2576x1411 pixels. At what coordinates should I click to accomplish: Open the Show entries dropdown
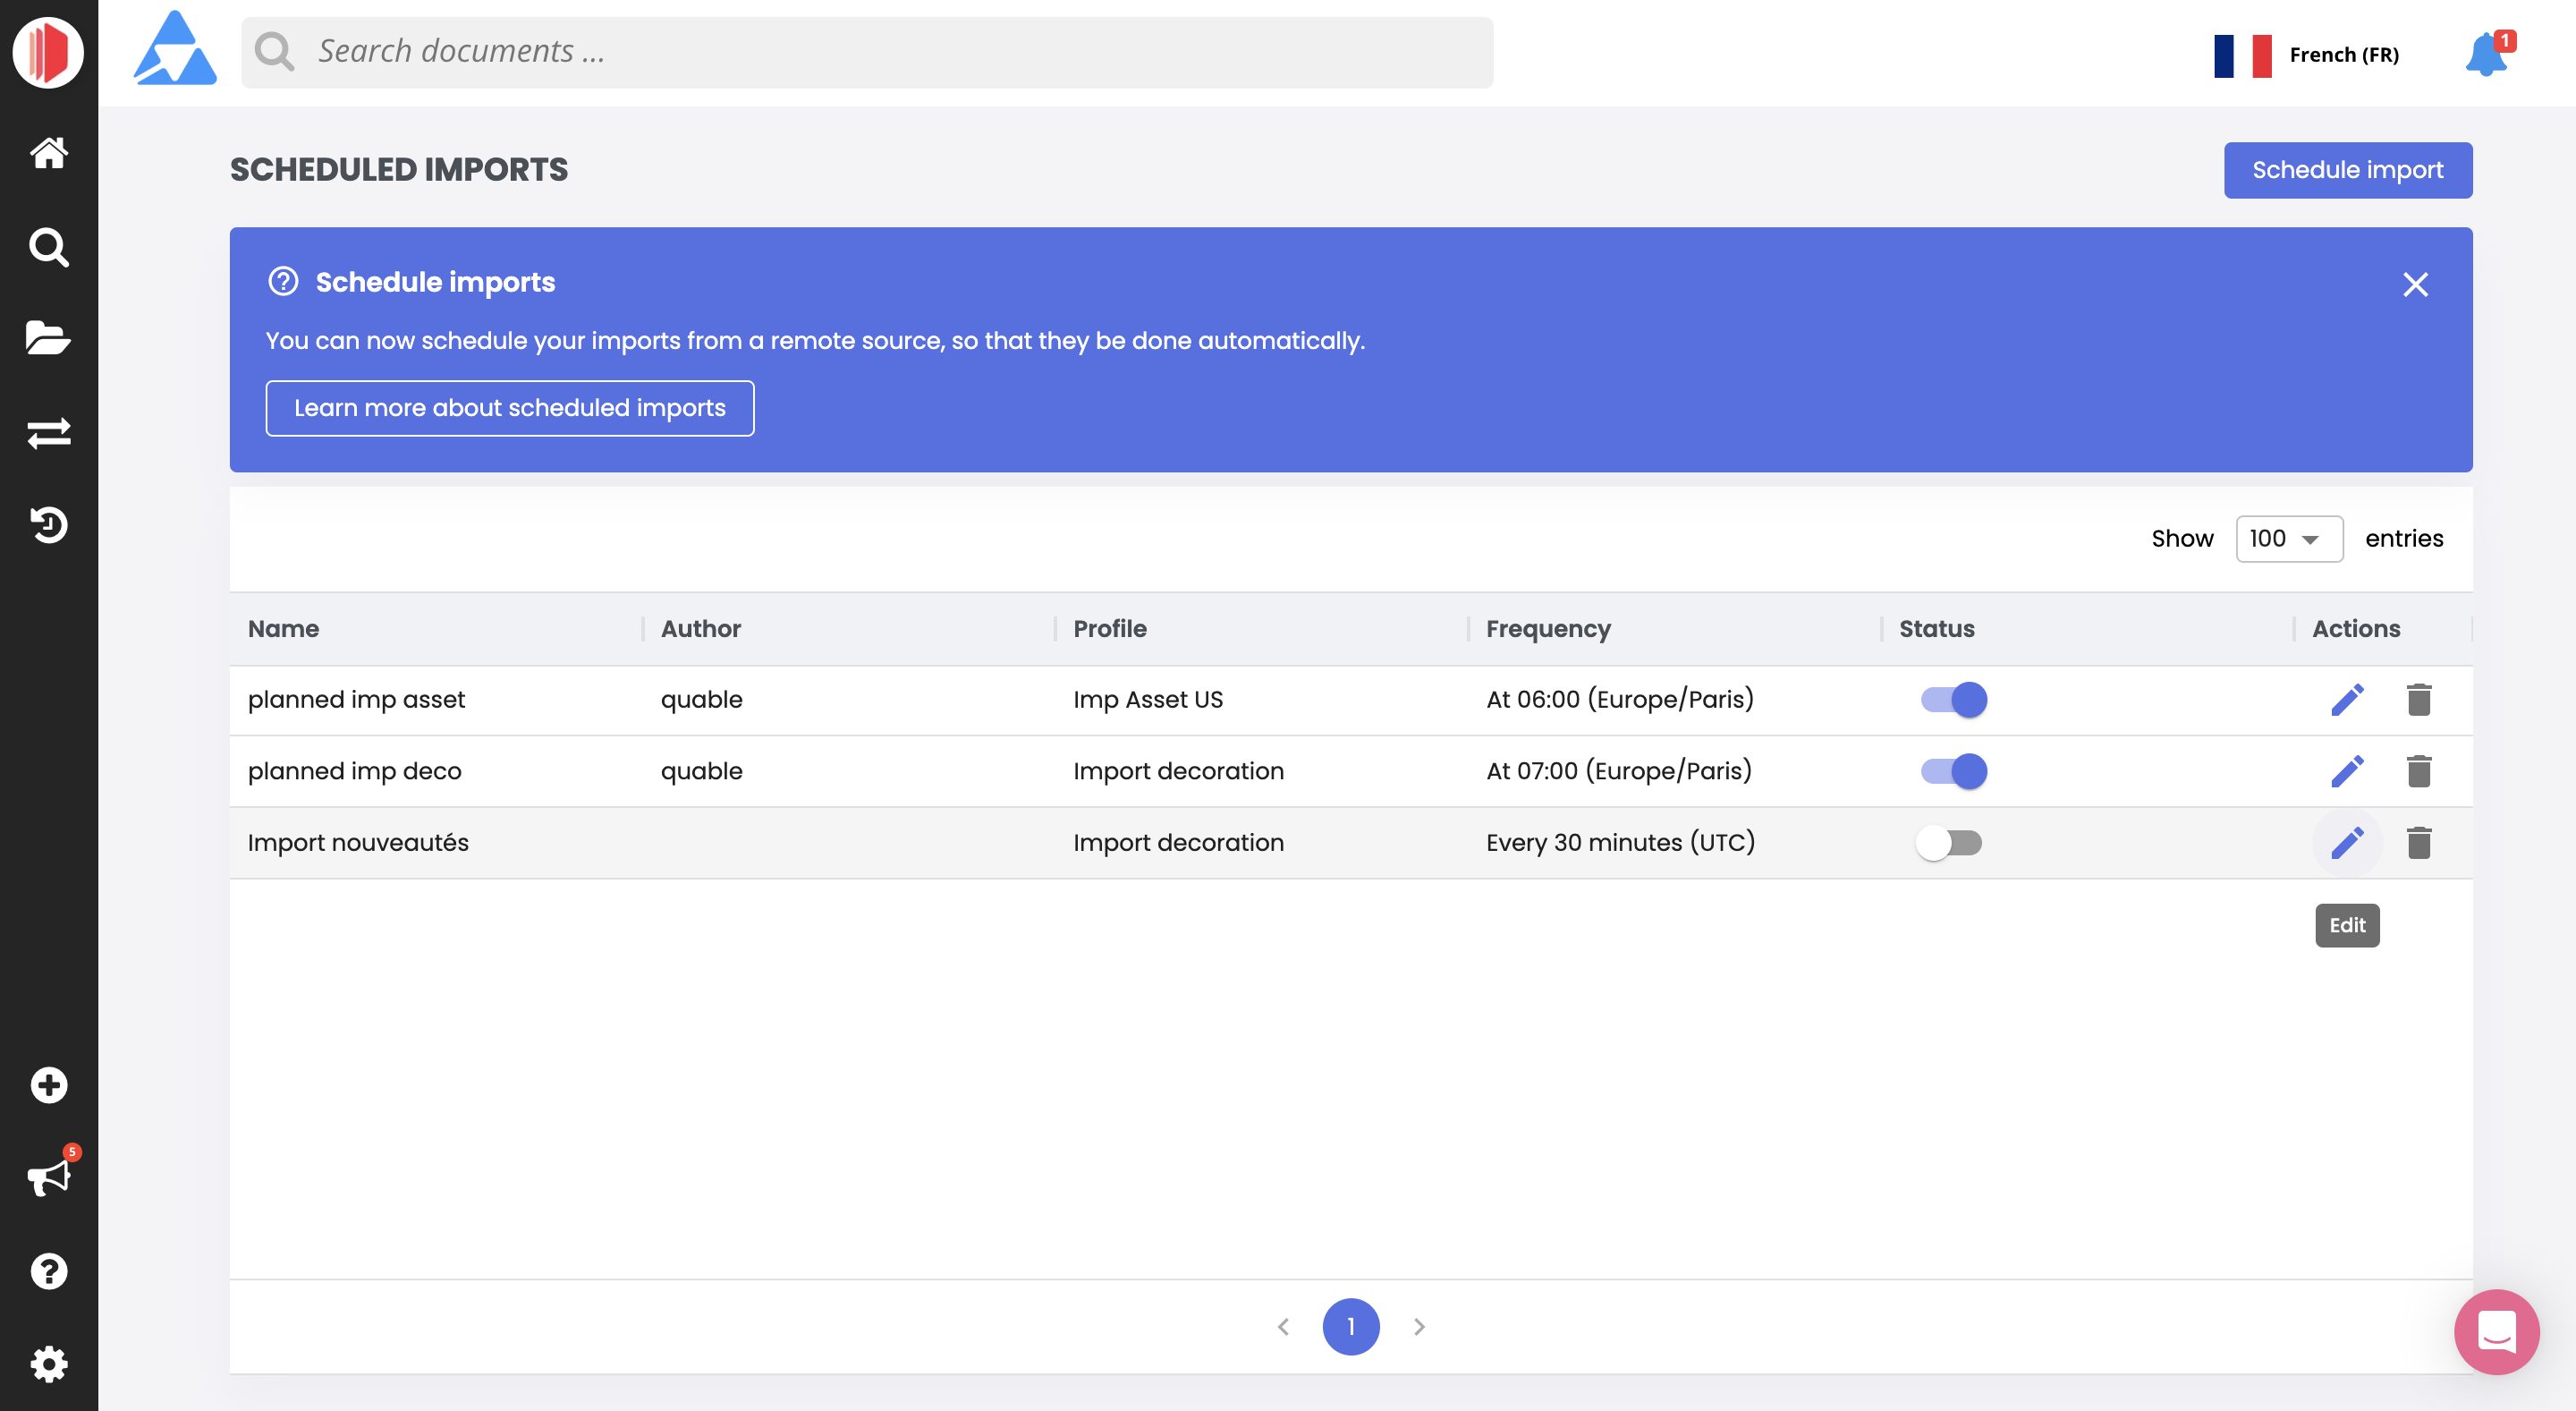click(x=2289, y=539)
